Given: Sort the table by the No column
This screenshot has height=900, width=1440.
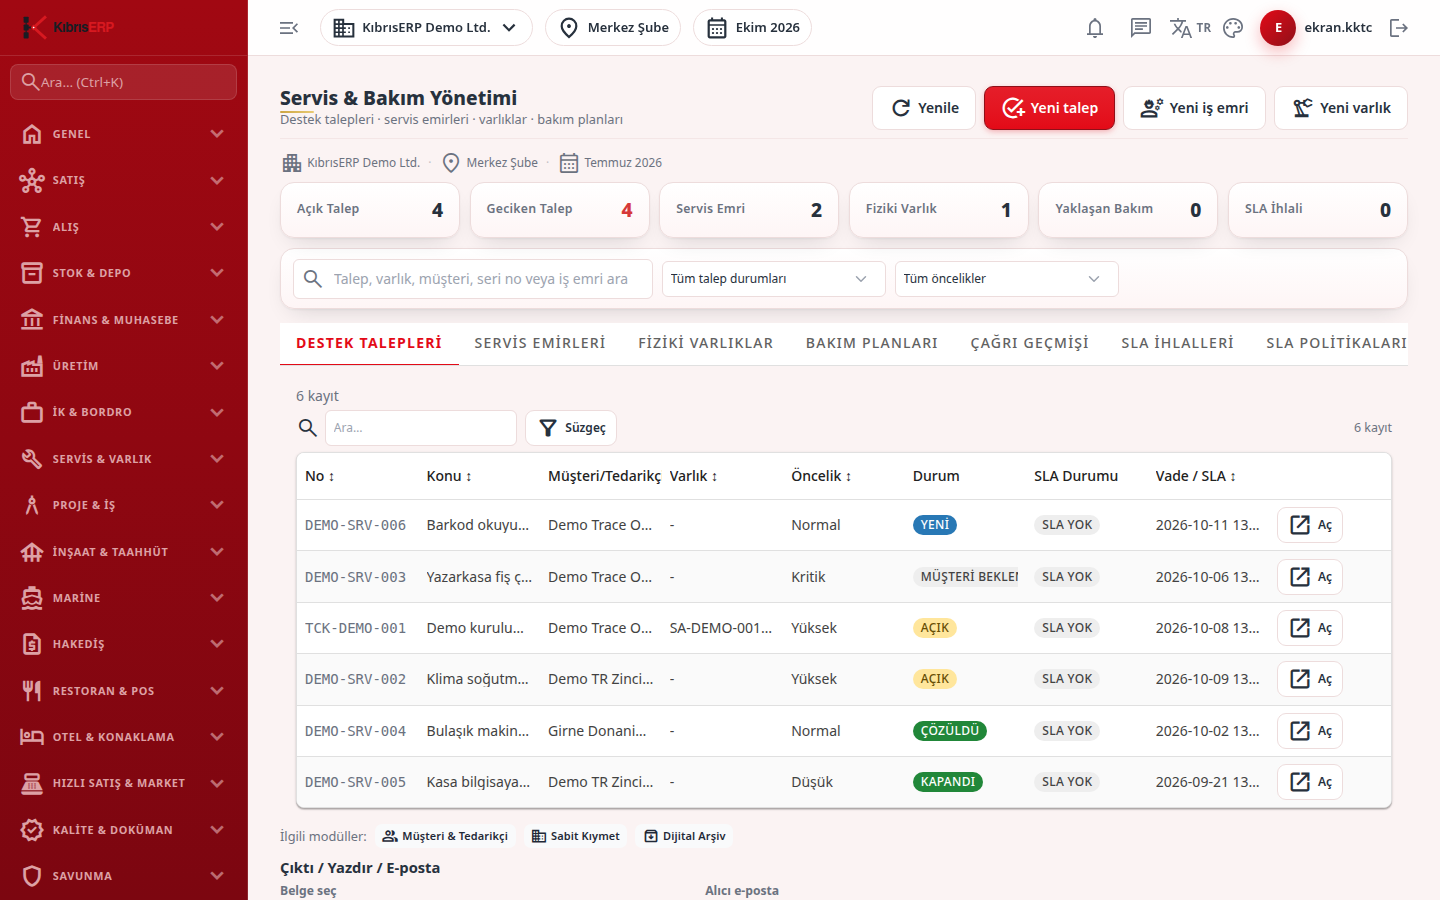Looking at the screenshot, I should pos(320,476).
